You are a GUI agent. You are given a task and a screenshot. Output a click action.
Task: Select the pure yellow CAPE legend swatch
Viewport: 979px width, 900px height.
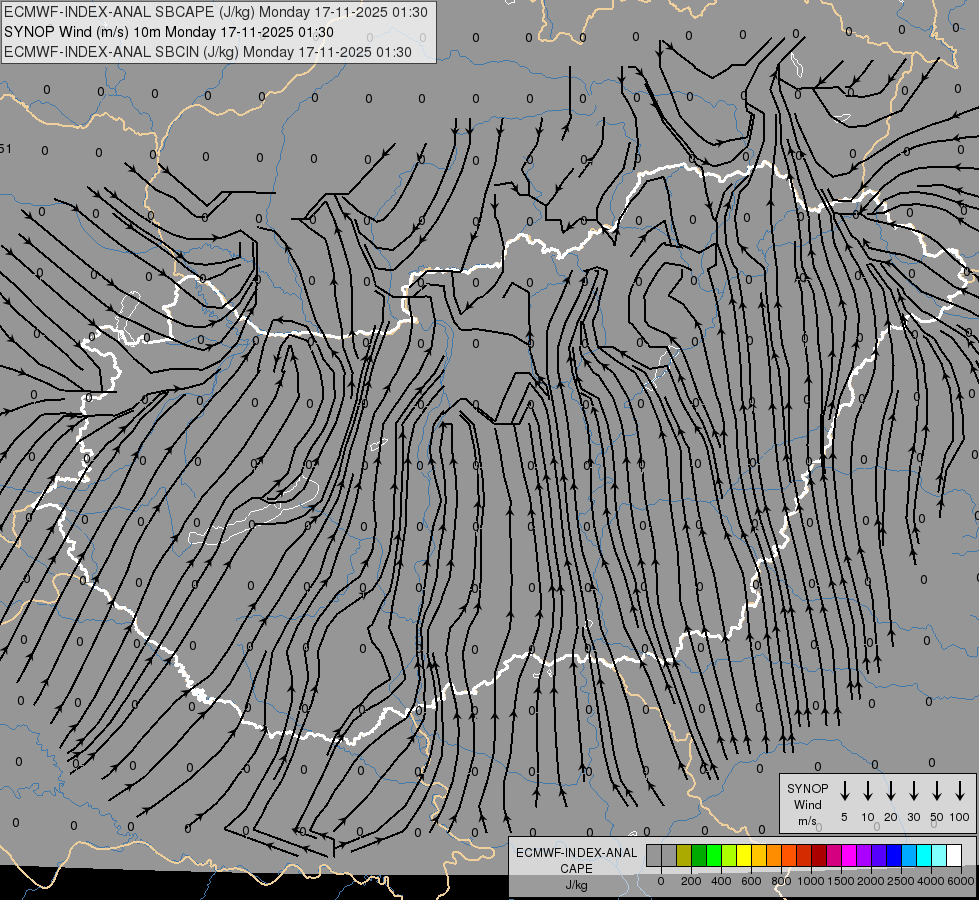[x=744, y=856]
